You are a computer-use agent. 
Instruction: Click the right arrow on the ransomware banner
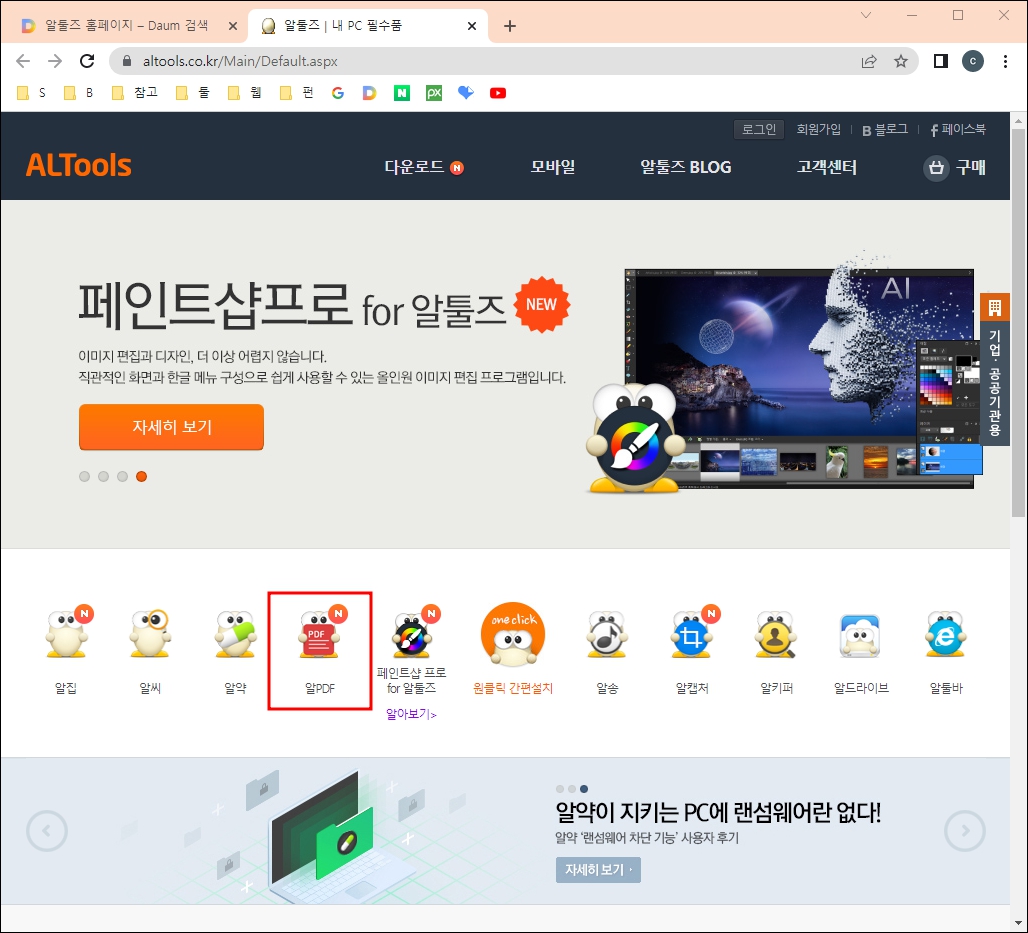coord(965,831)
